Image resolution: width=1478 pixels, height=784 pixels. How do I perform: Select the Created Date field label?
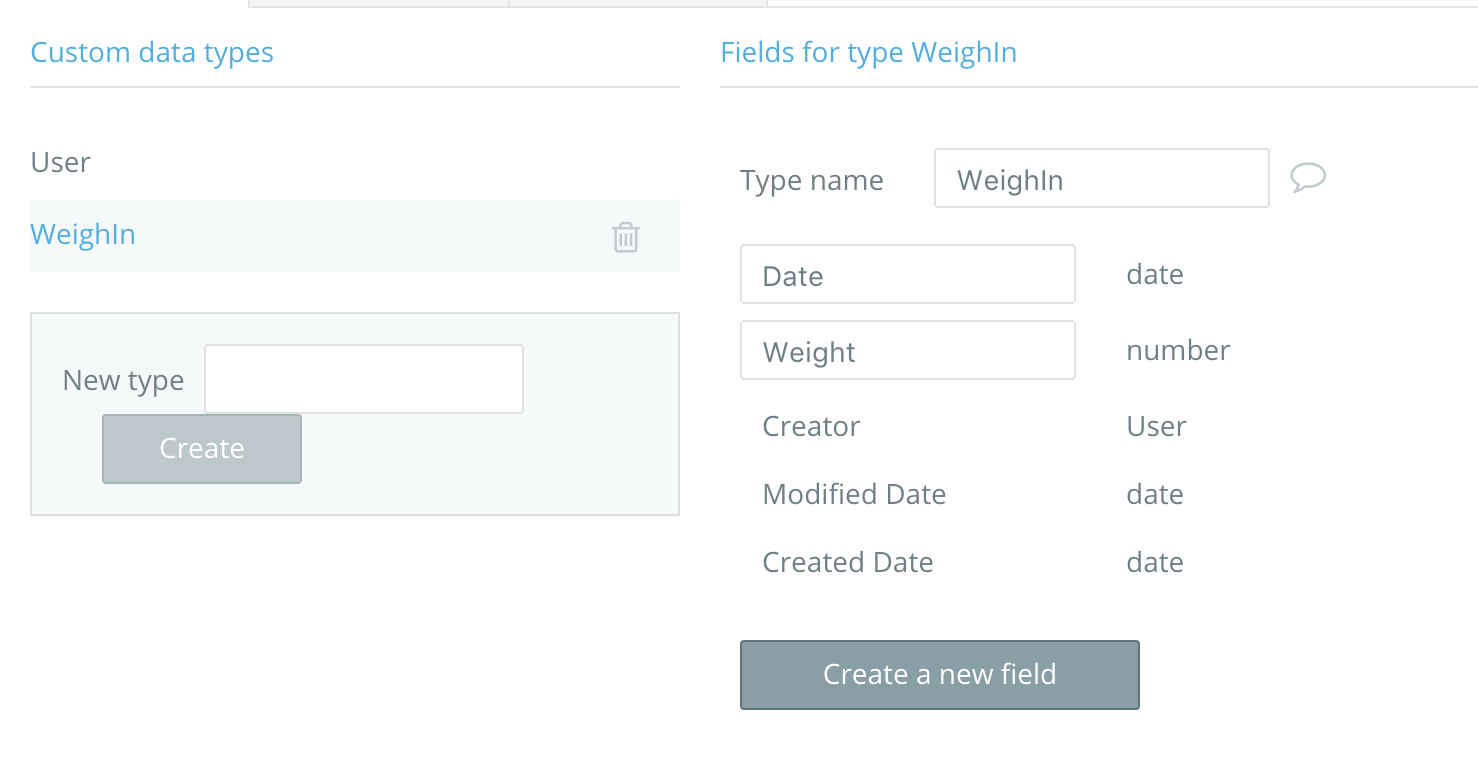coord(847,563)
